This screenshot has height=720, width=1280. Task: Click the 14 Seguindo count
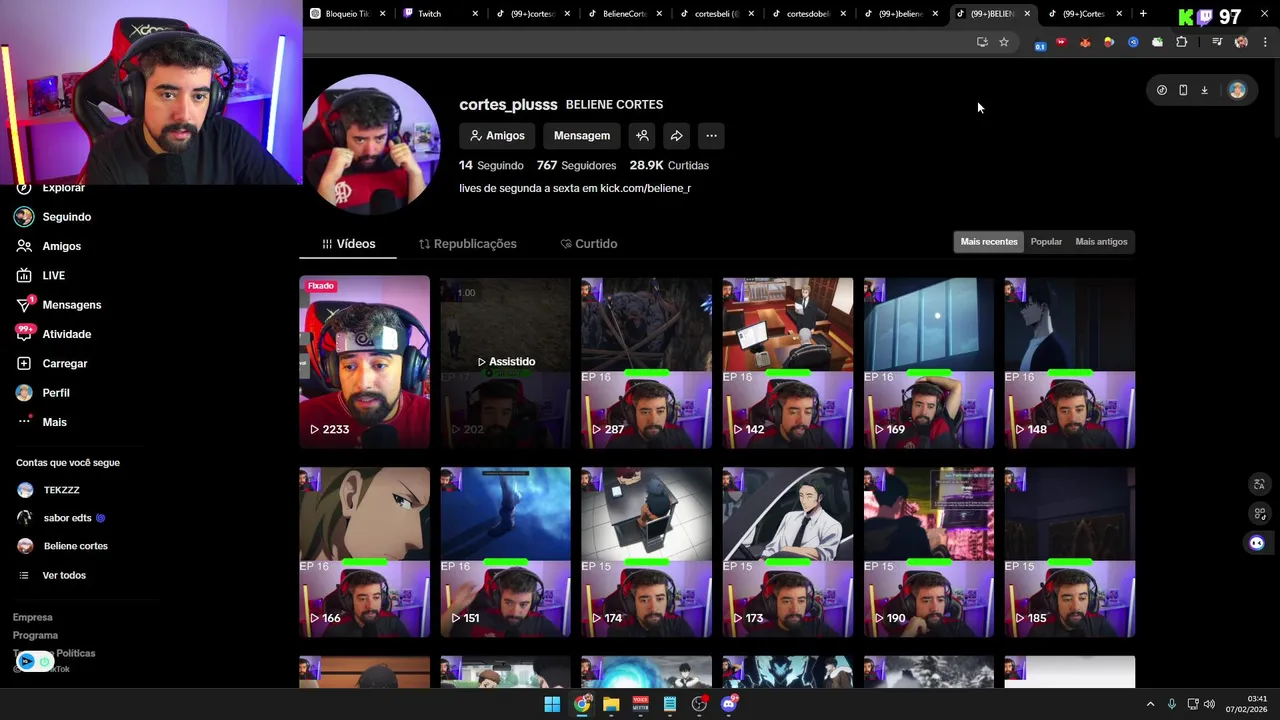point(491,166)
